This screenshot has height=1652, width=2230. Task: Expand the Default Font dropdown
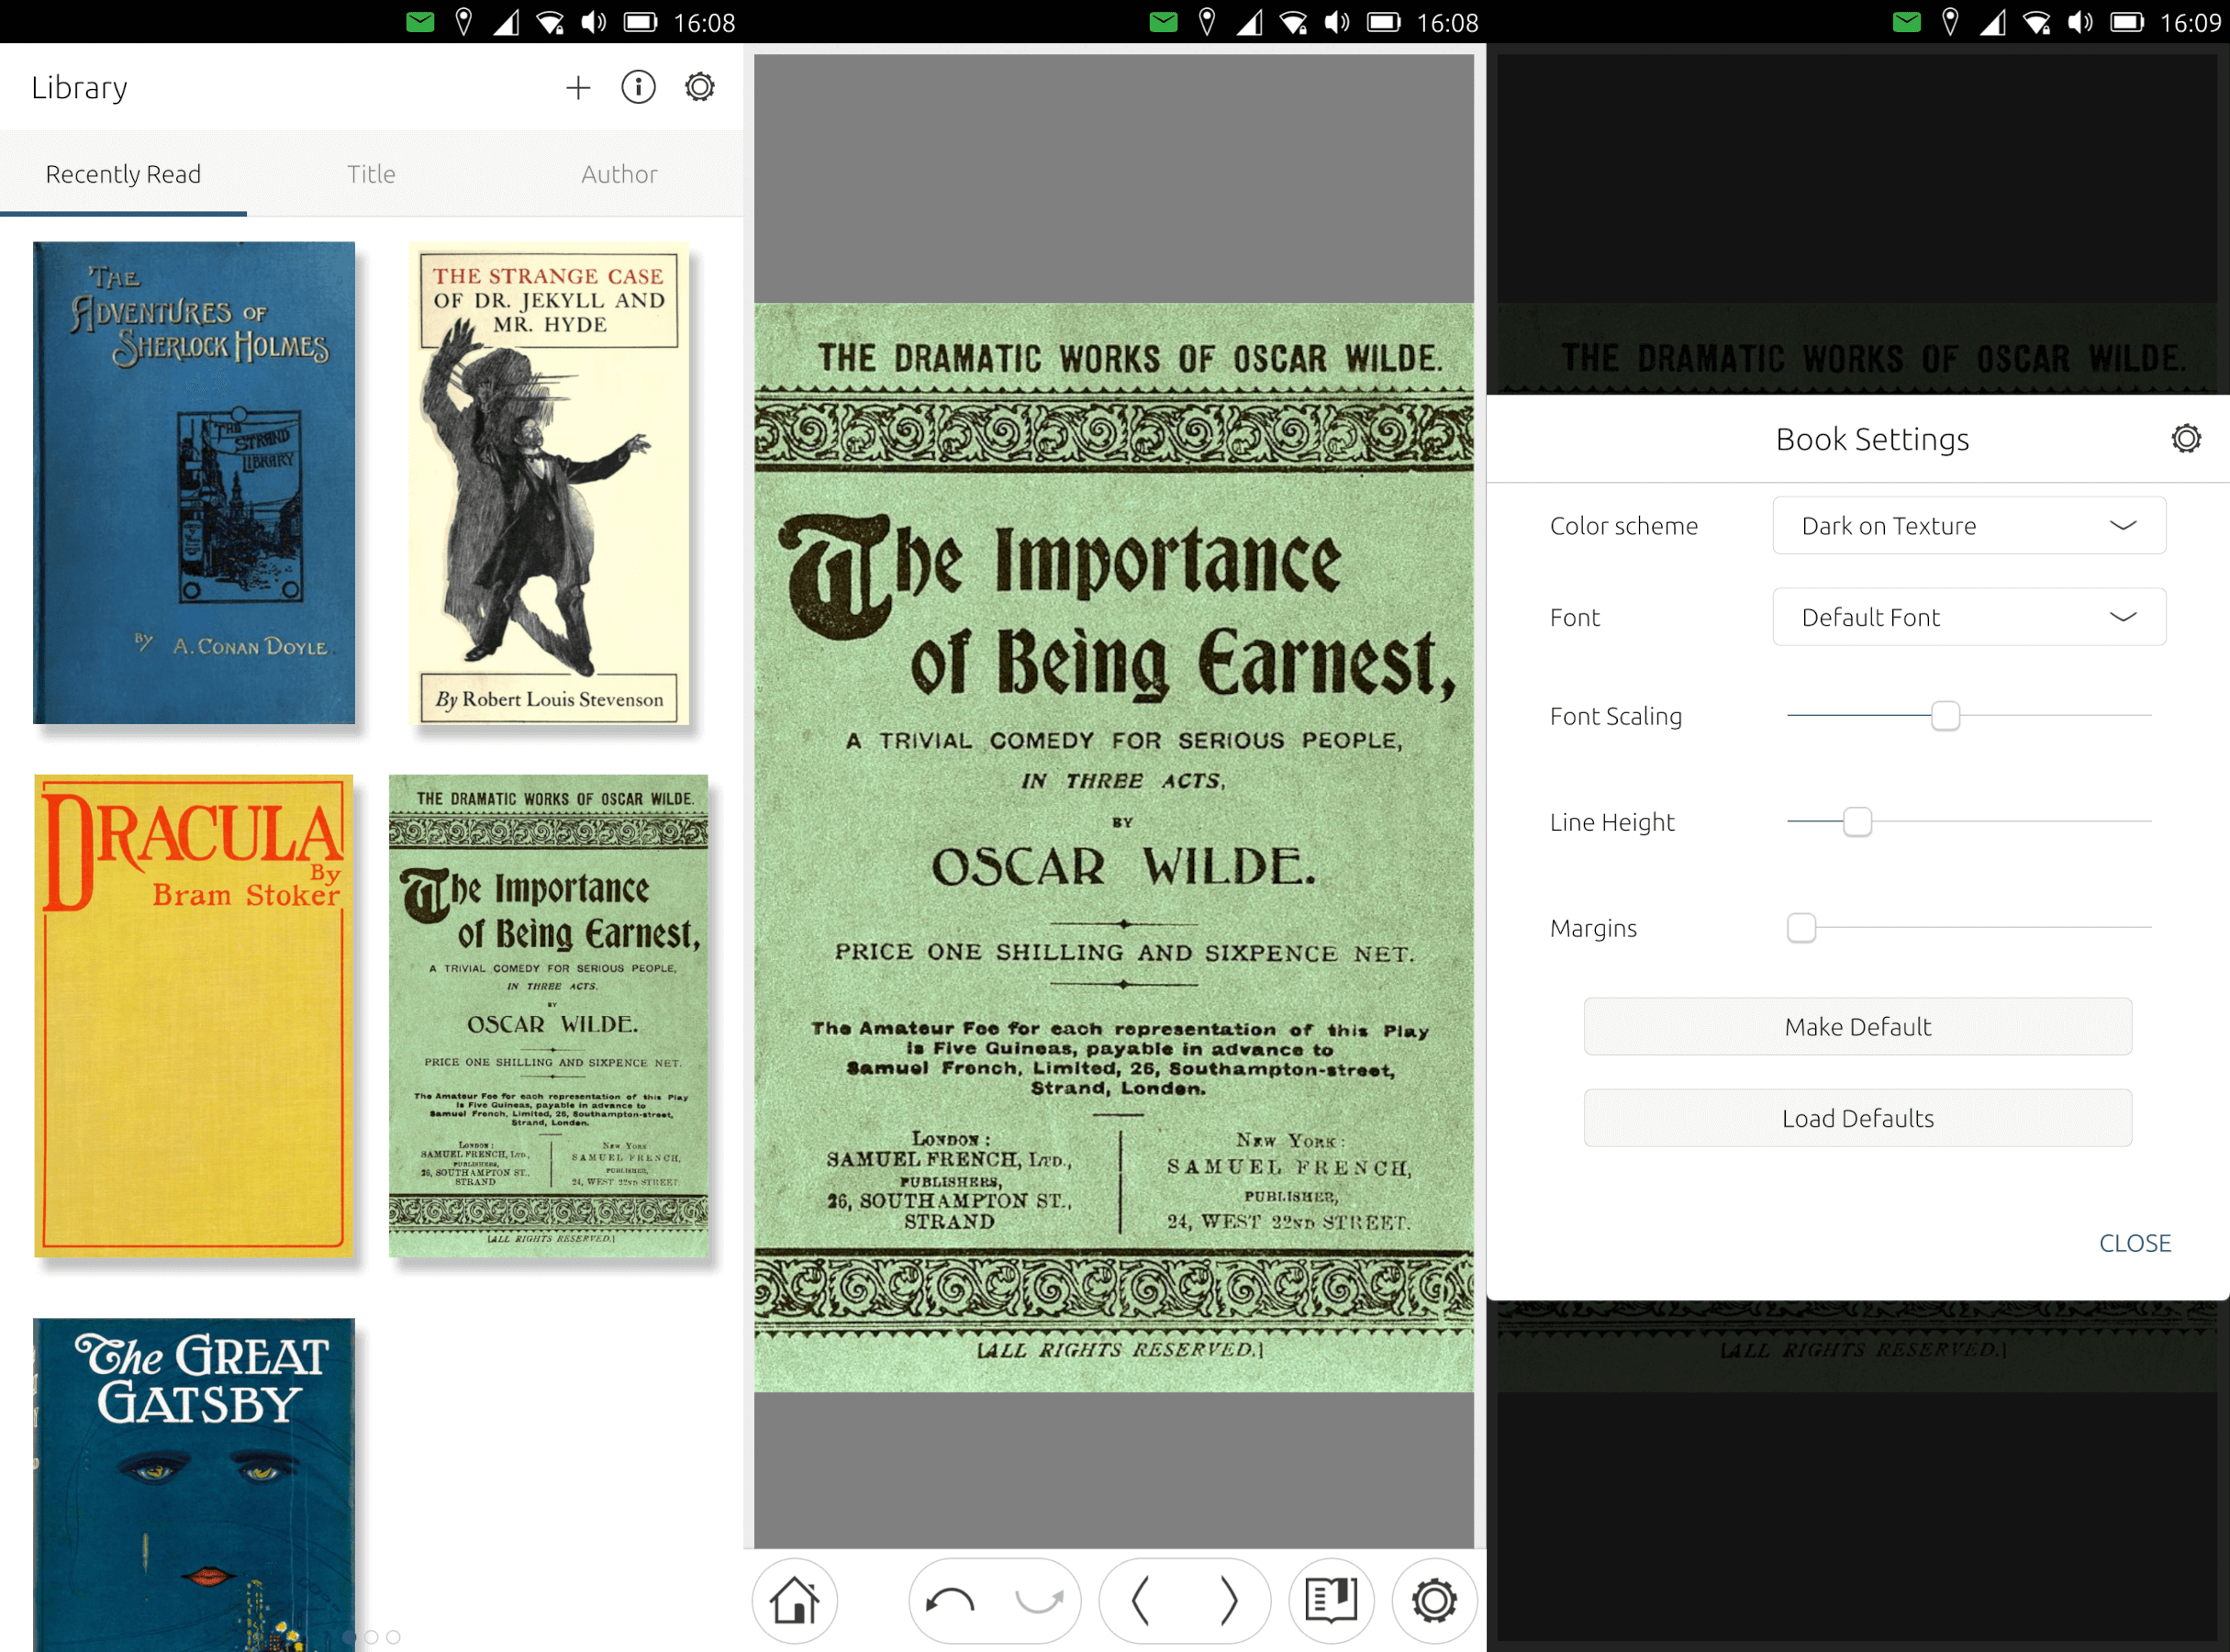1968,617
